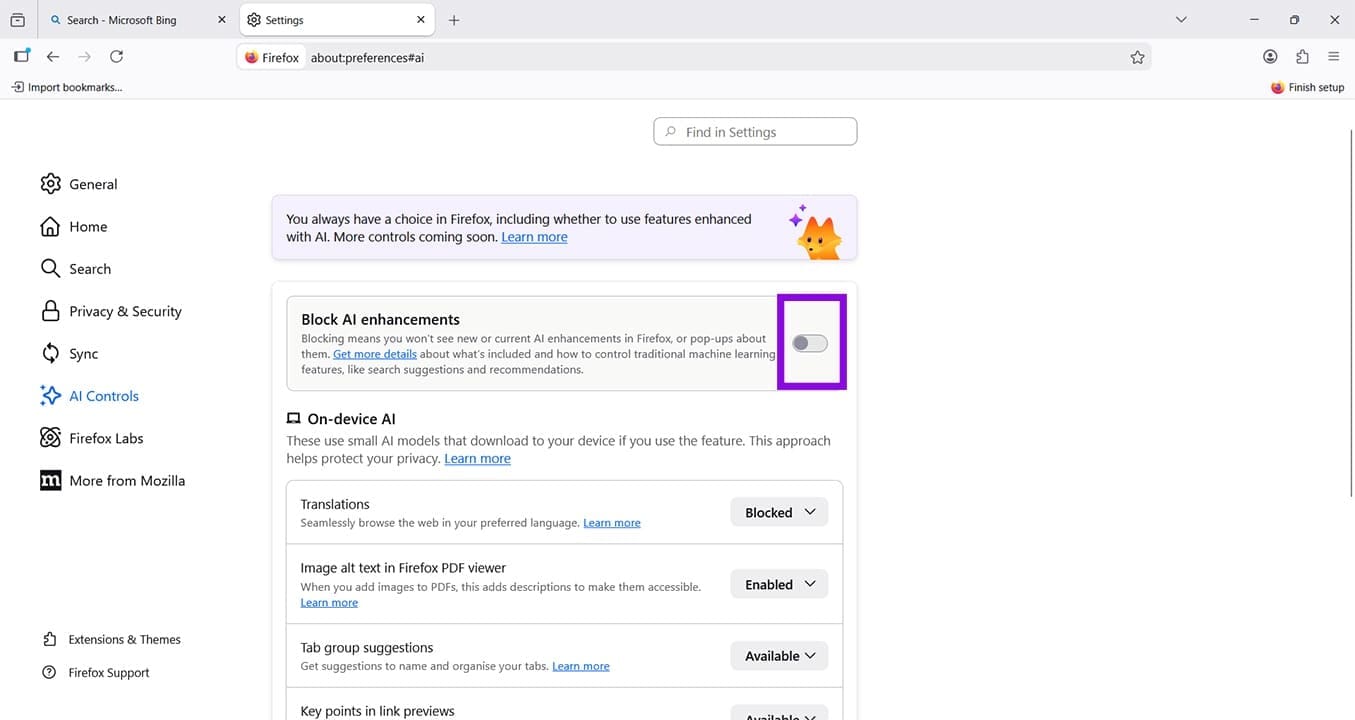Open Firefox Labs category

[x=91, y=438]
